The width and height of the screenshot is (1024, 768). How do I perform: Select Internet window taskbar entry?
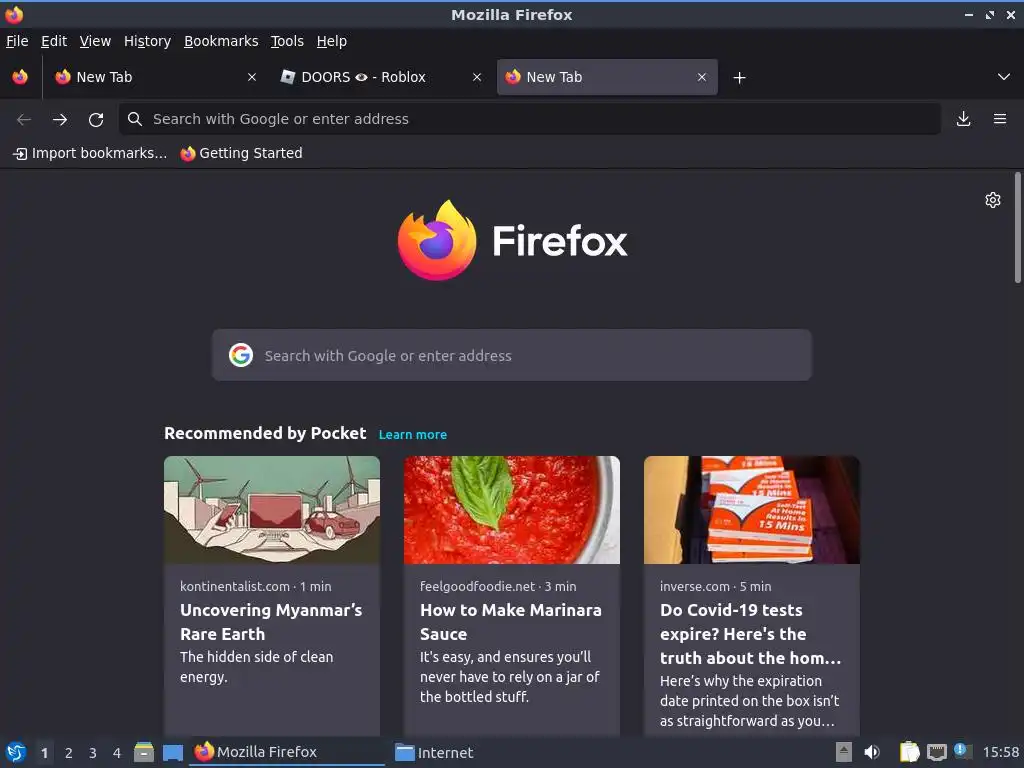tap(434, 753)
